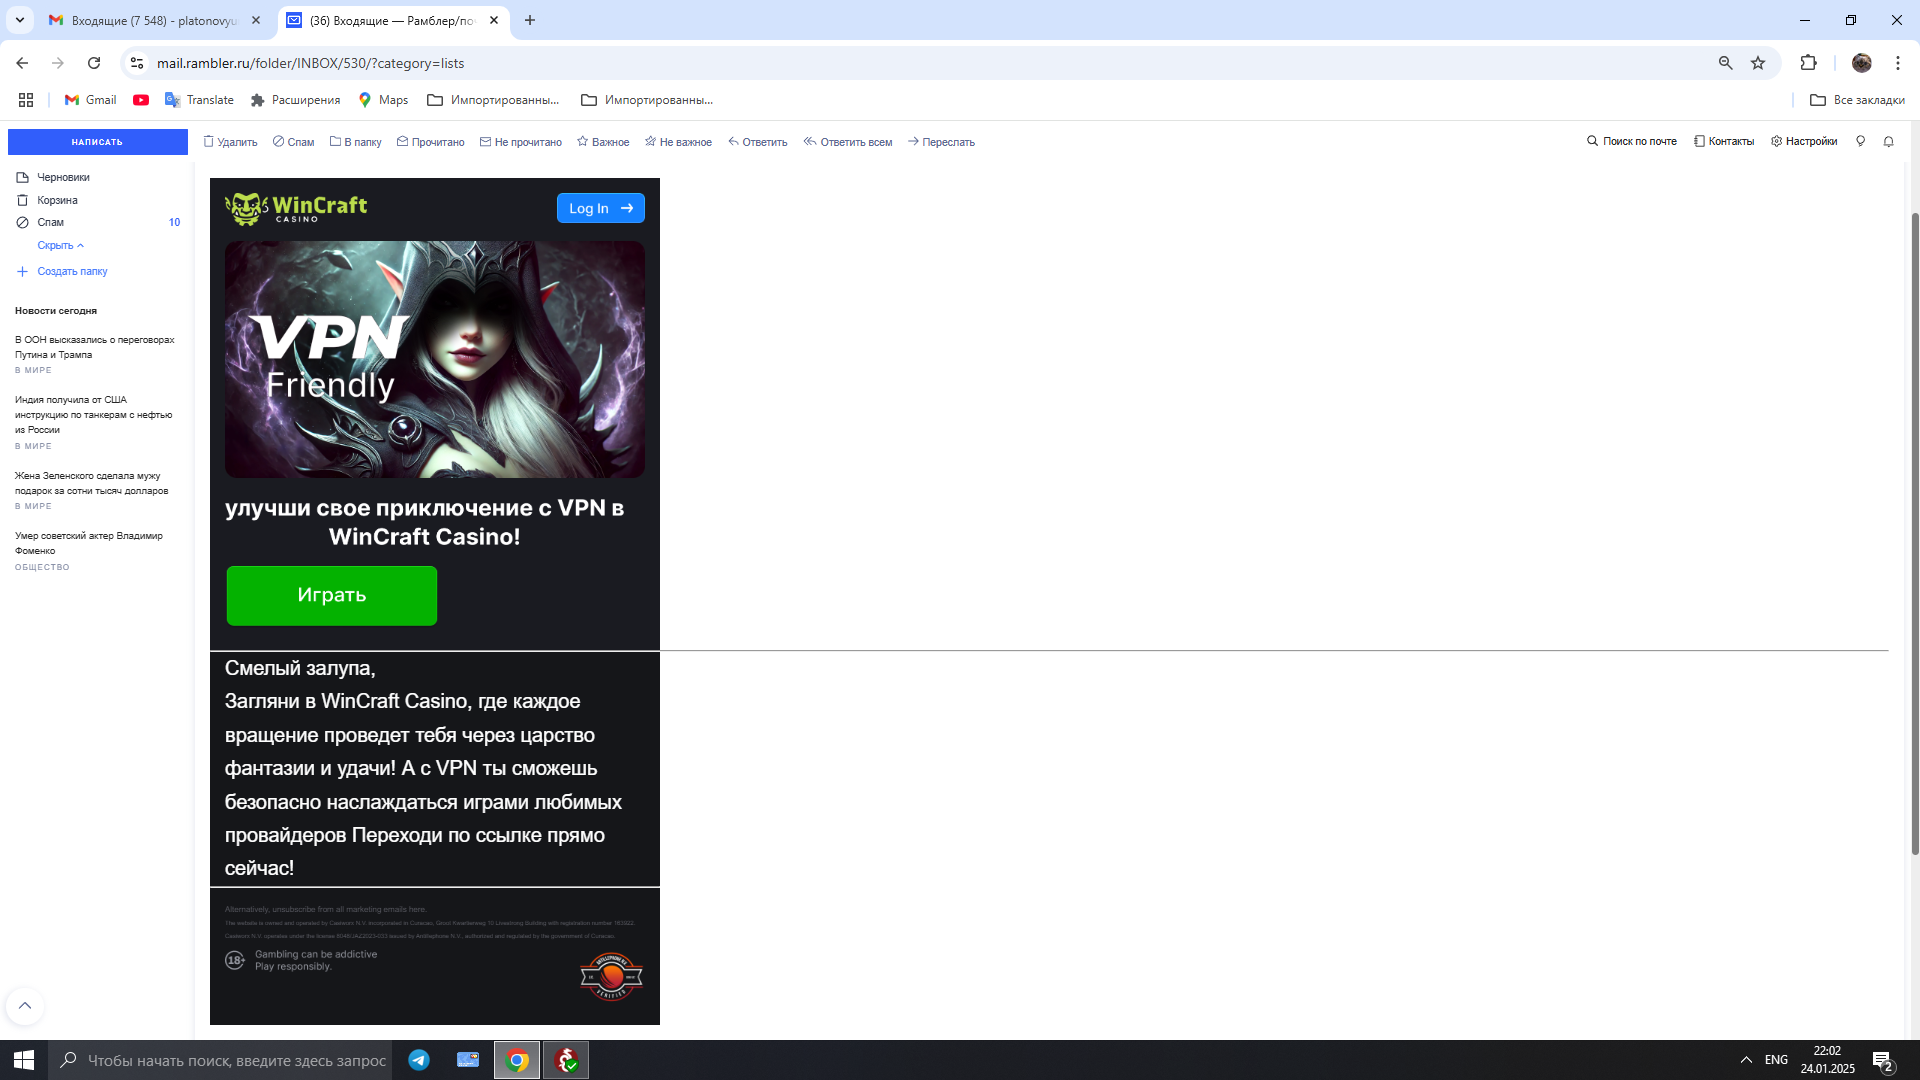Mark message as Unread (Не прочитано)
Viewport: 1920px width, 1080px height.
point(520,142)
